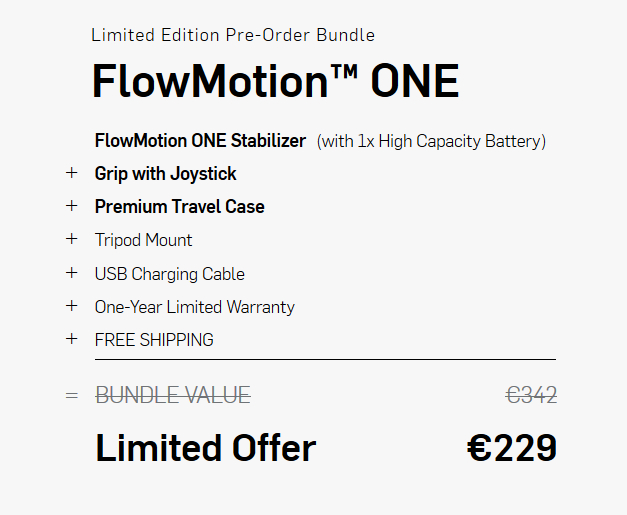Click the plus icon beside USB Charging Cable

click(x=71, y=273)
